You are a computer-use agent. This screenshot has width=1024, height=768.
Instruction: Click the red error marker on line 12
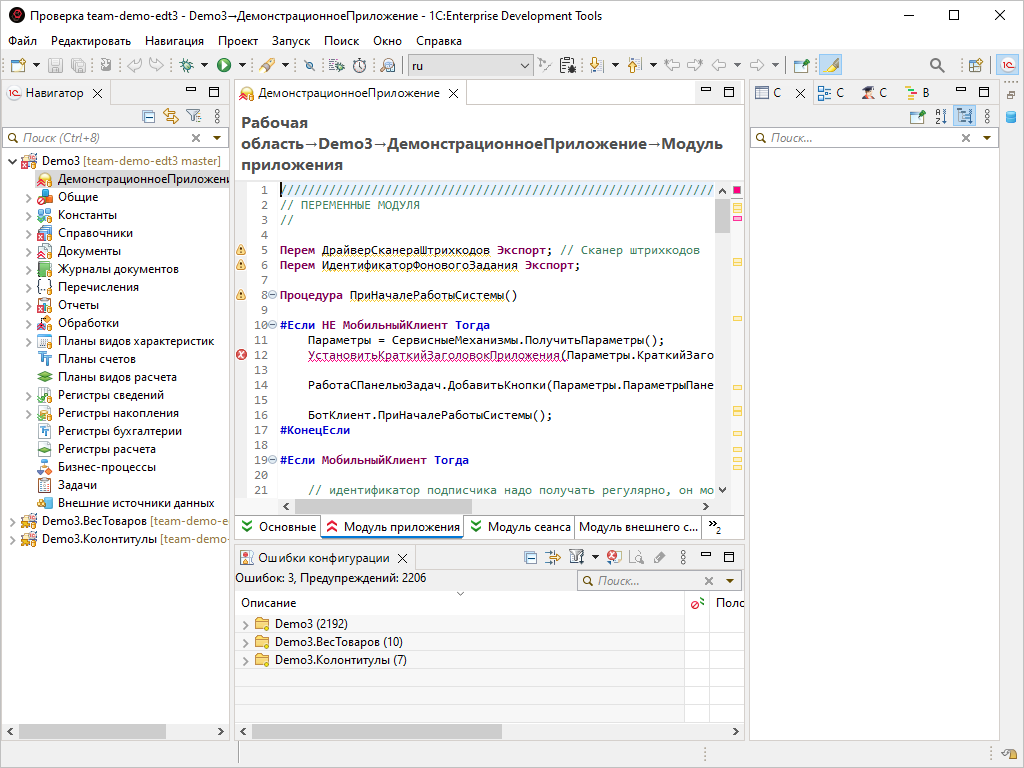tap(241, 355)
